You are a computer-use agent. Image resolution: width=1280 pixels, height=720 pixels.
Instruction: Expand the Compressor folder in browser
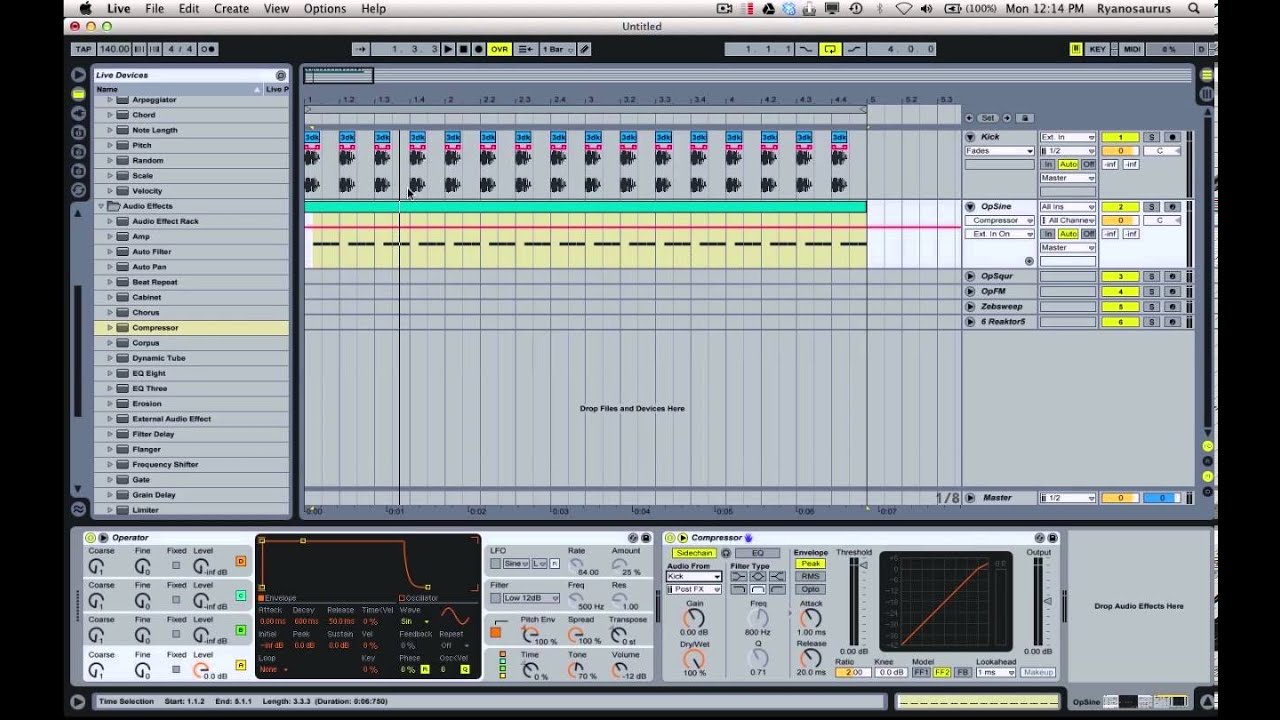click(x=110, y=327)
